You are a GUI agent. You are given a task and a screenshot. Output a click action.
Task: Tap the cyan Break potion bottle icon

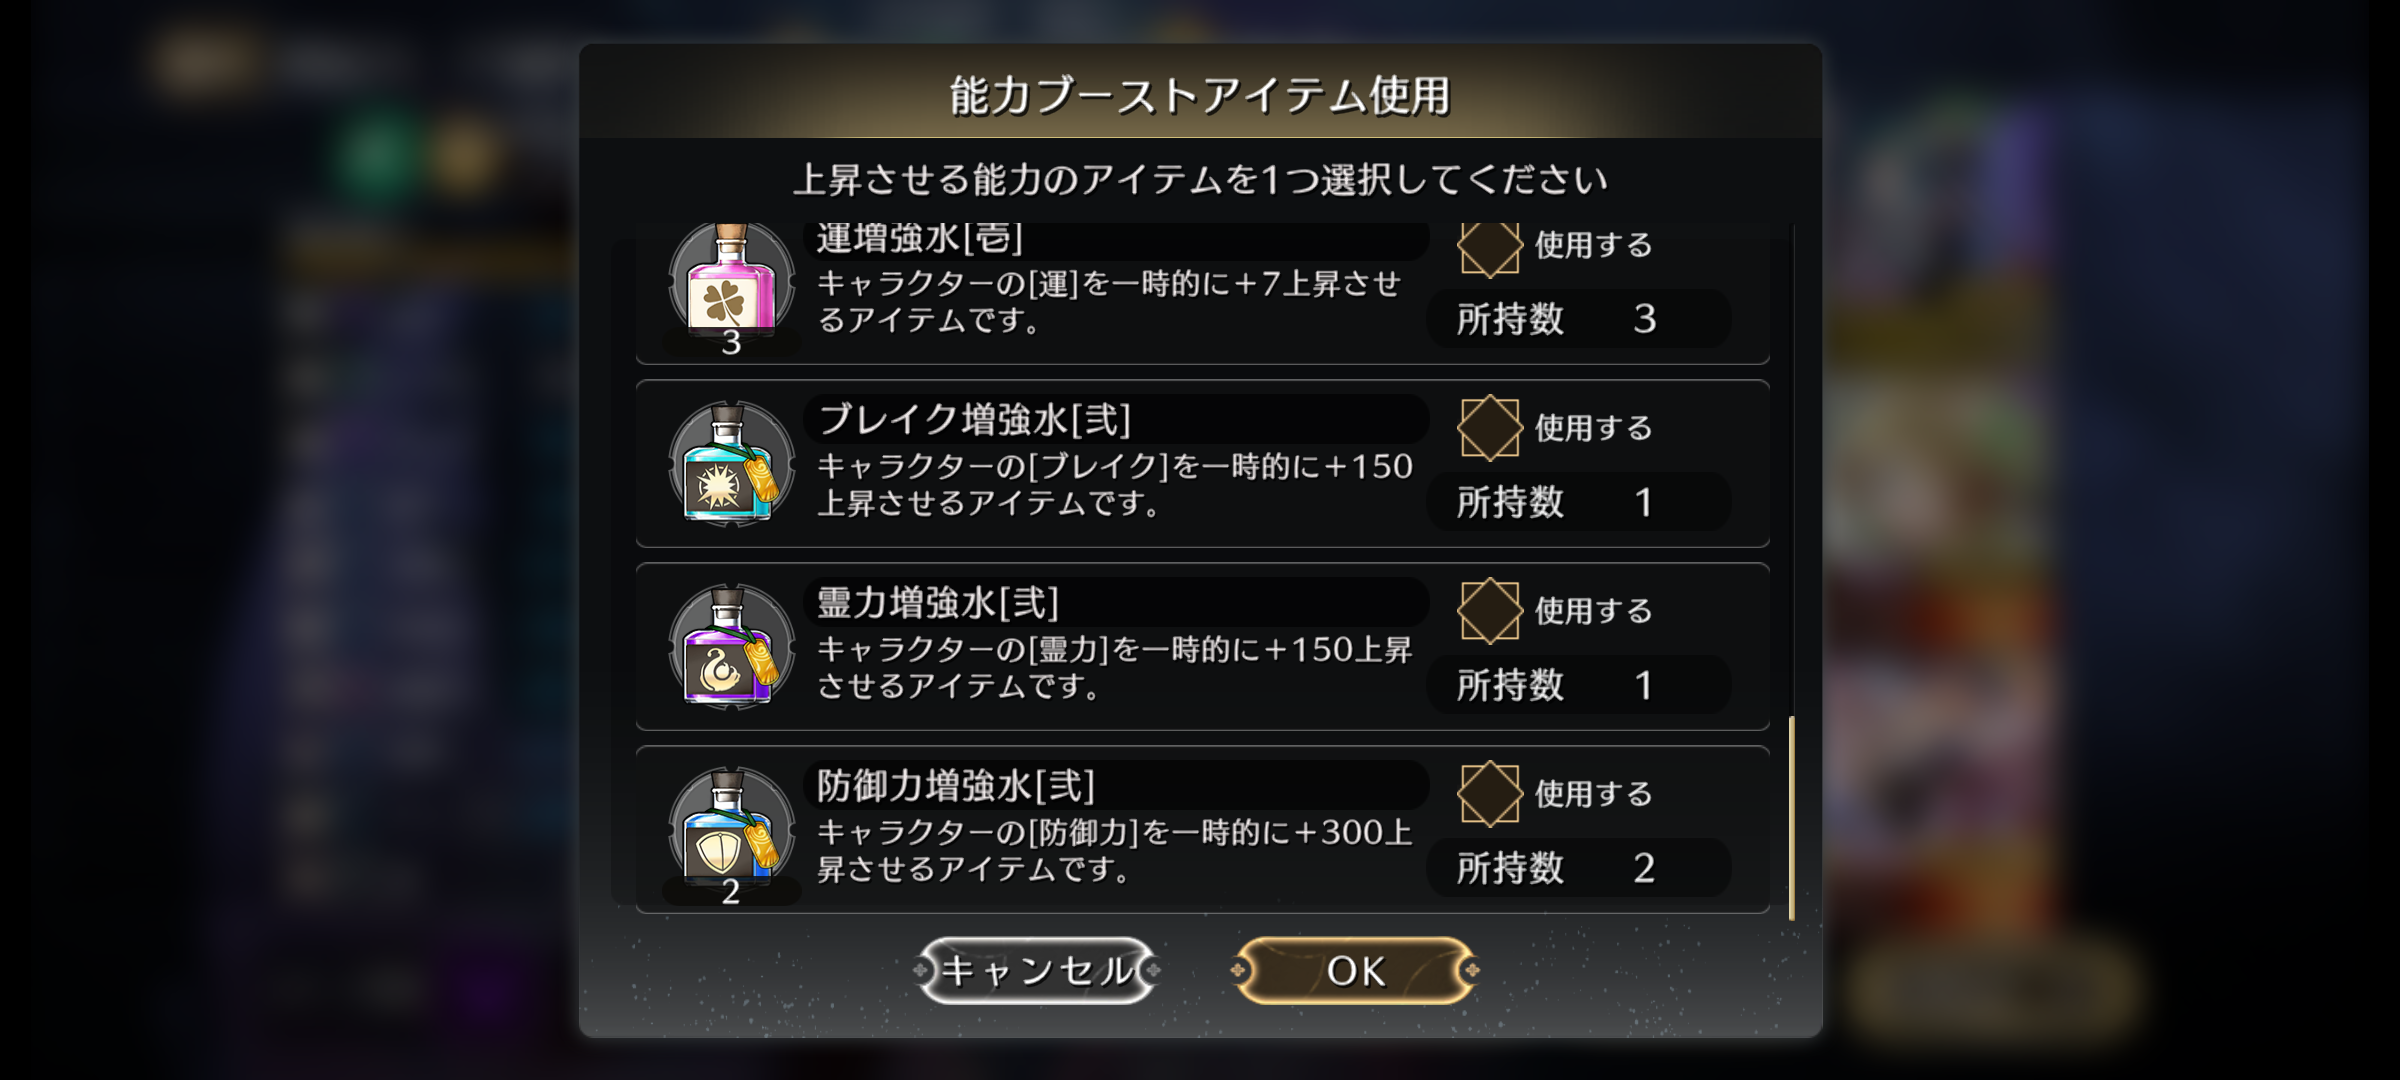pyautogui.click(x=731, y=464)
